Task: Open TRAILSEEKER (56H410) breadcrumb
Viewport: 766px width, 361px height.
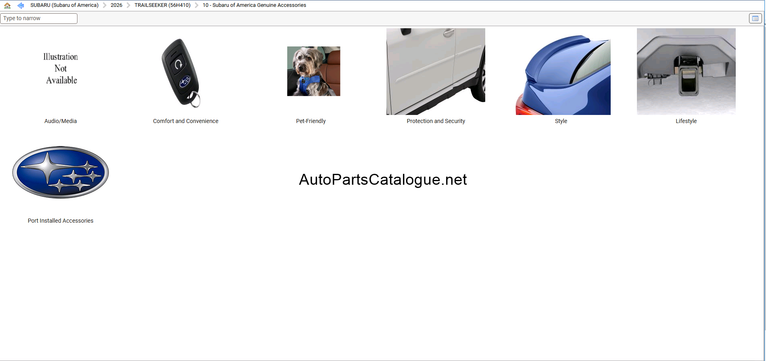Action: point(162,5)
